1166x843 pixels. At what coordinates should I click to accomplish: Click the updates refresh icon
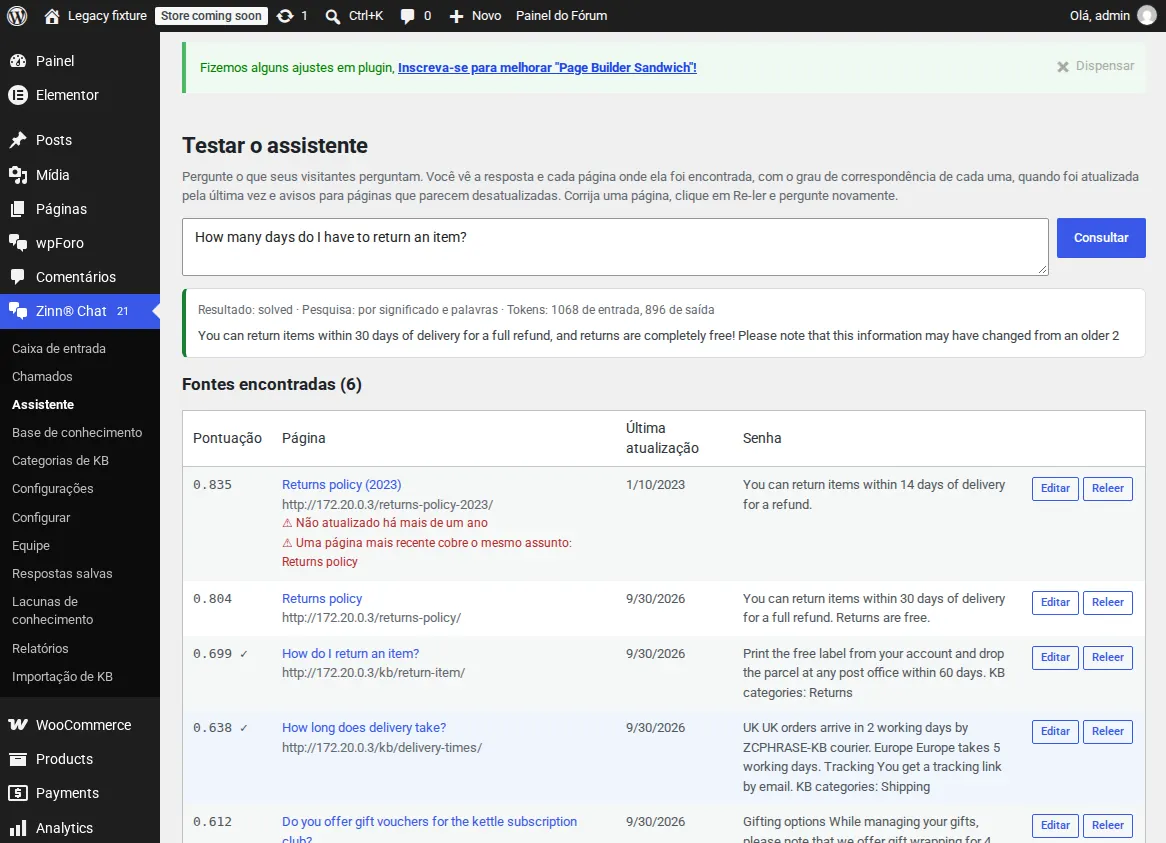click(x=285, y=16)
